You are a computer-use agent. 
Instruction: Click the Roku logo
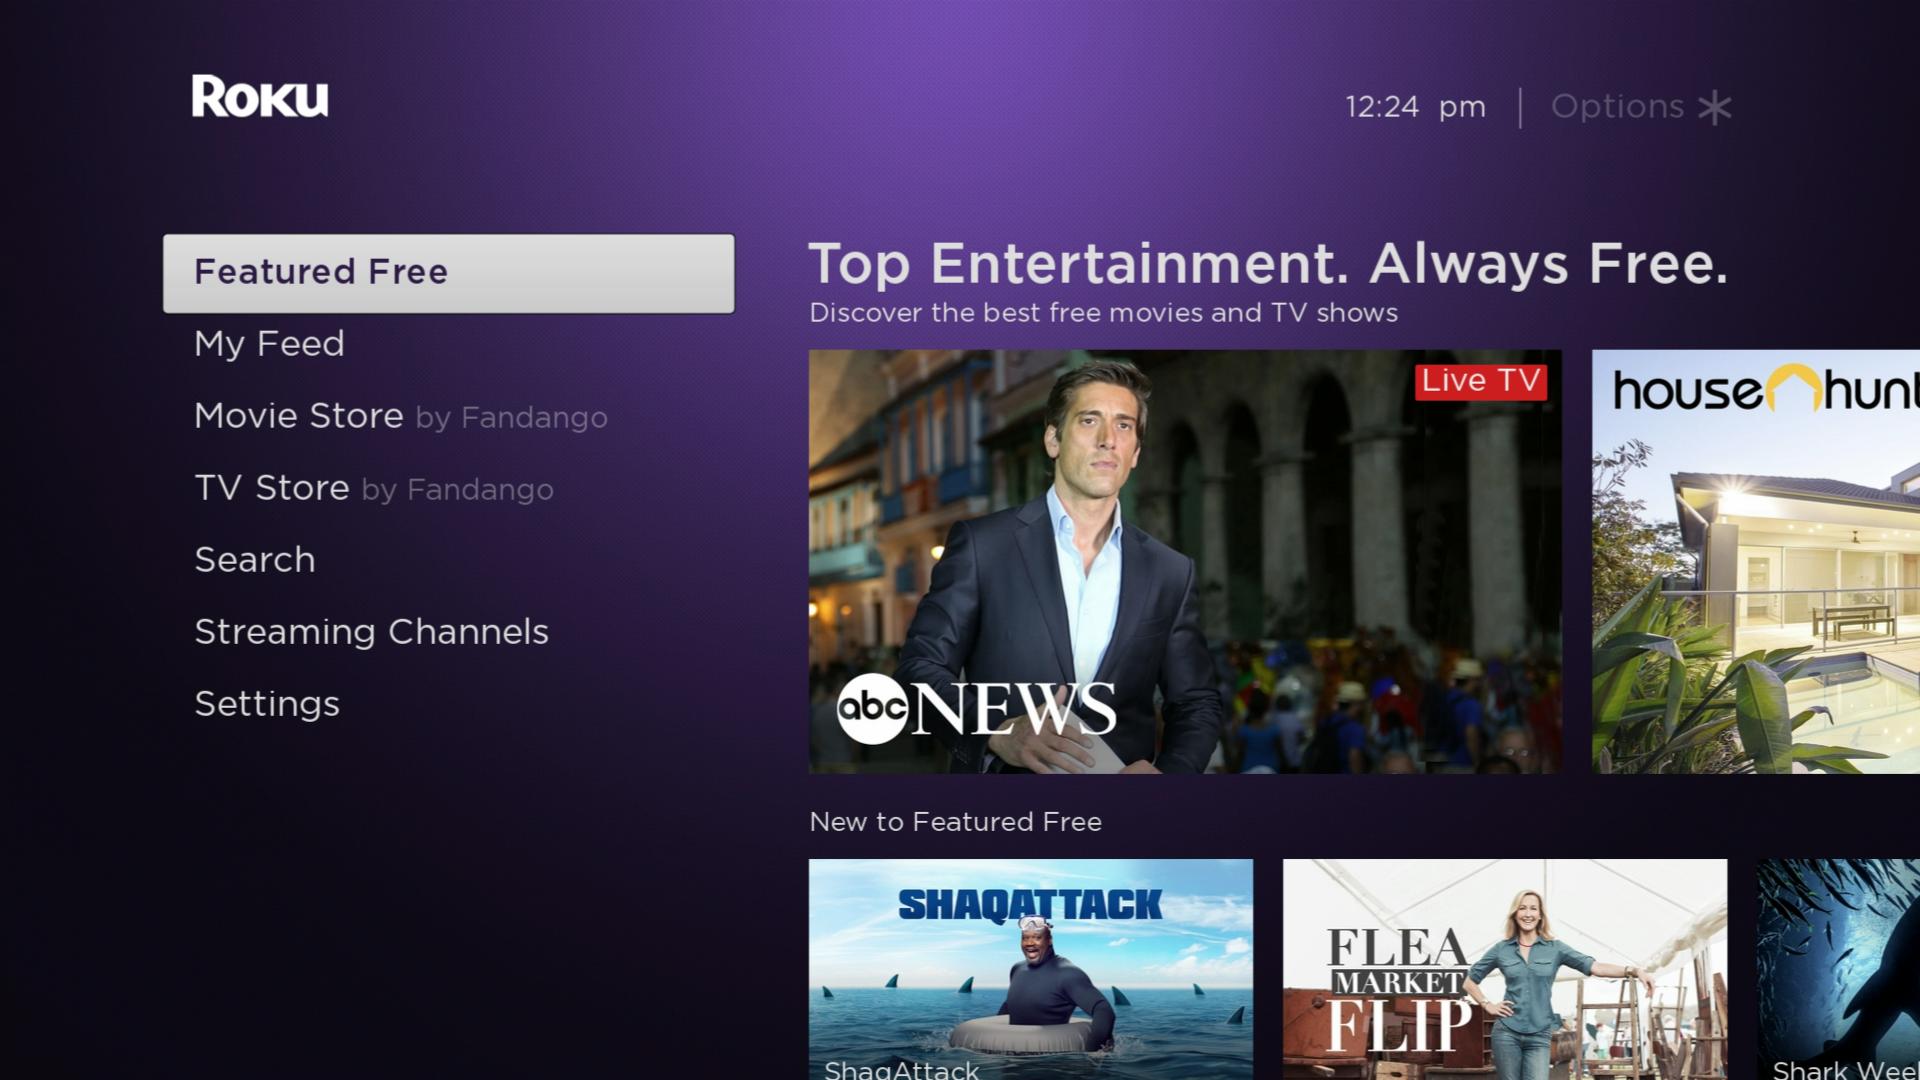pyautogui.click(x=260, y=97)
